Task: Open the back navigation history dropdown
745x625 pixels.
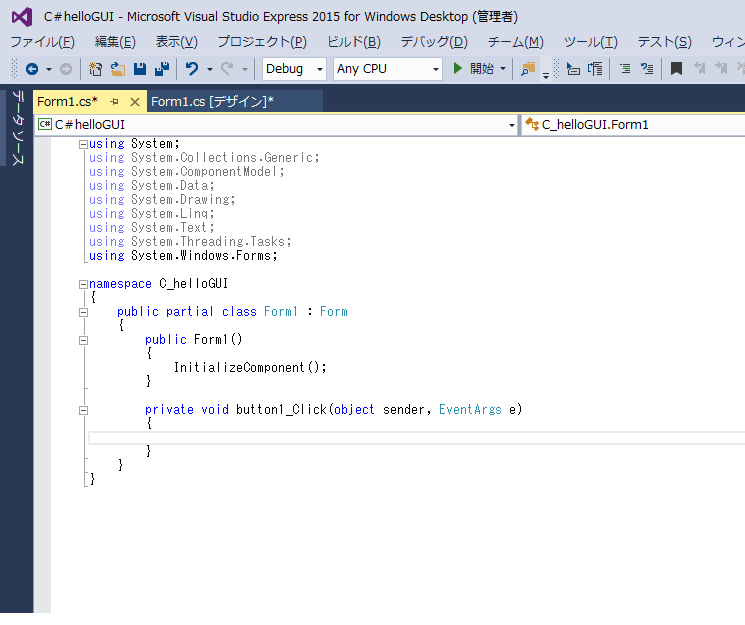Action: click(49, 69)
